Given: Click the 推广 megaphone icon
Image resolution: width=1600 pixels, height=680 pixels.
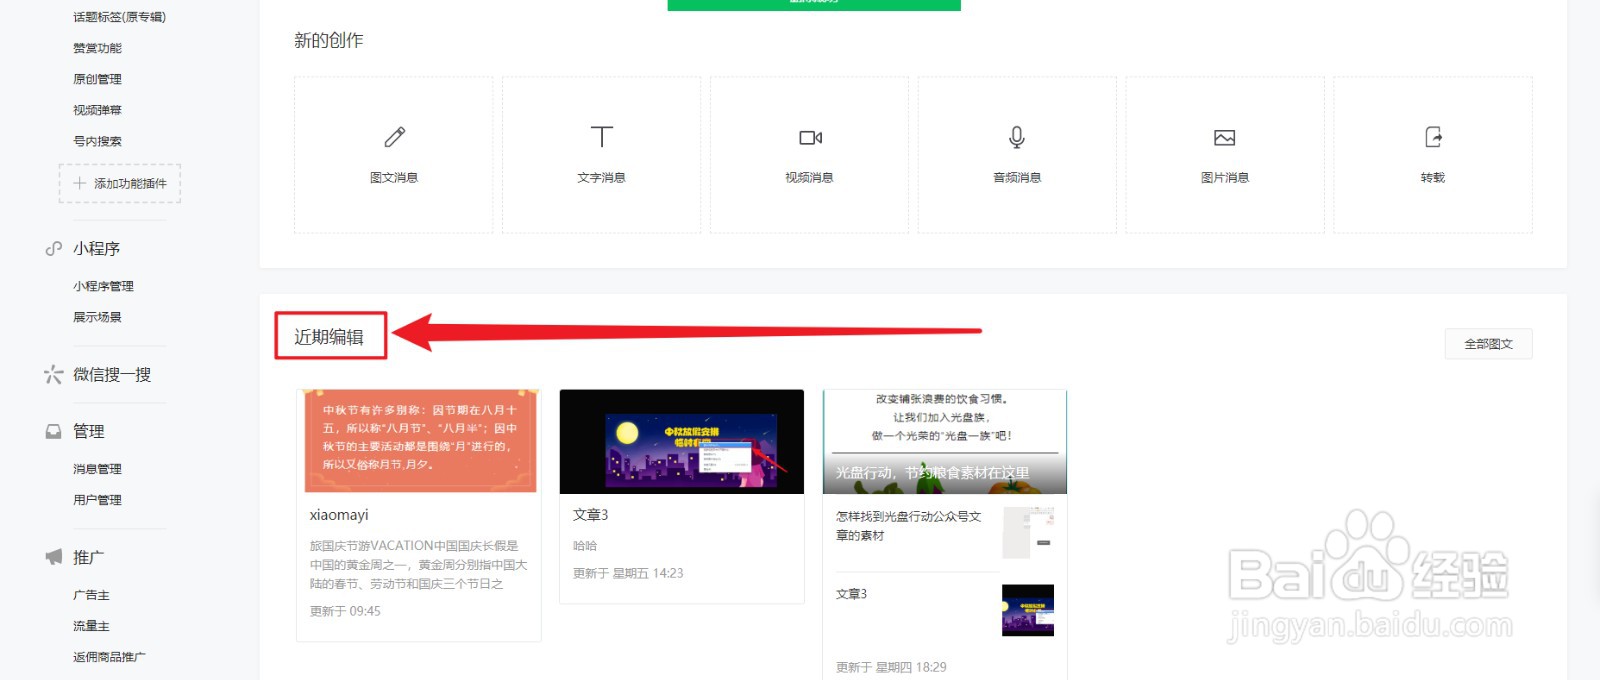Looking at the screenshot, I should pos(53,557).
